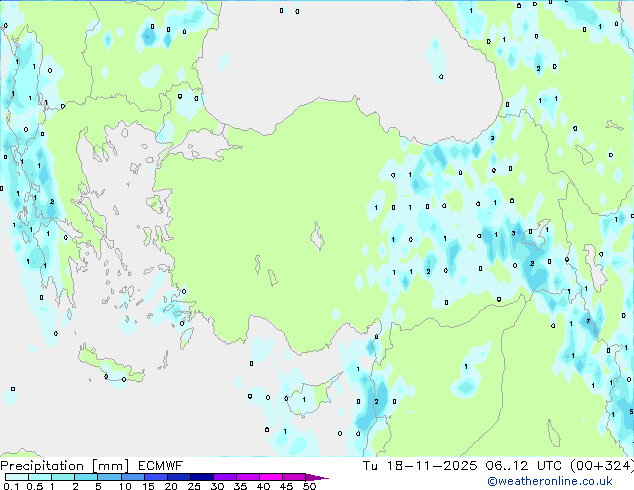This screenshot has width=634, height=490.
Task: Select the 1–2 mm legend swatch
Action: click(63, 477)
